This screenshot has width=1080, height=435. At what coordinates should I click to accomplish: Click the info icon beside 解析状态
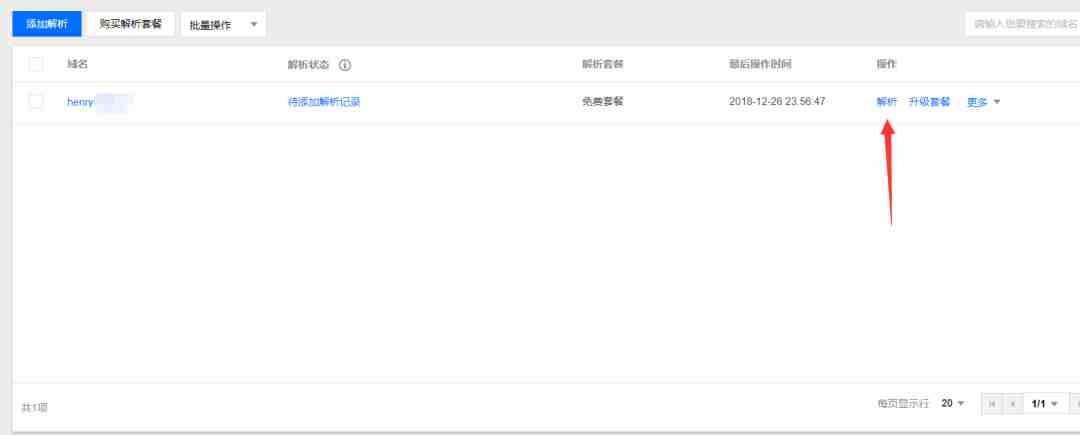click(345, 65)
